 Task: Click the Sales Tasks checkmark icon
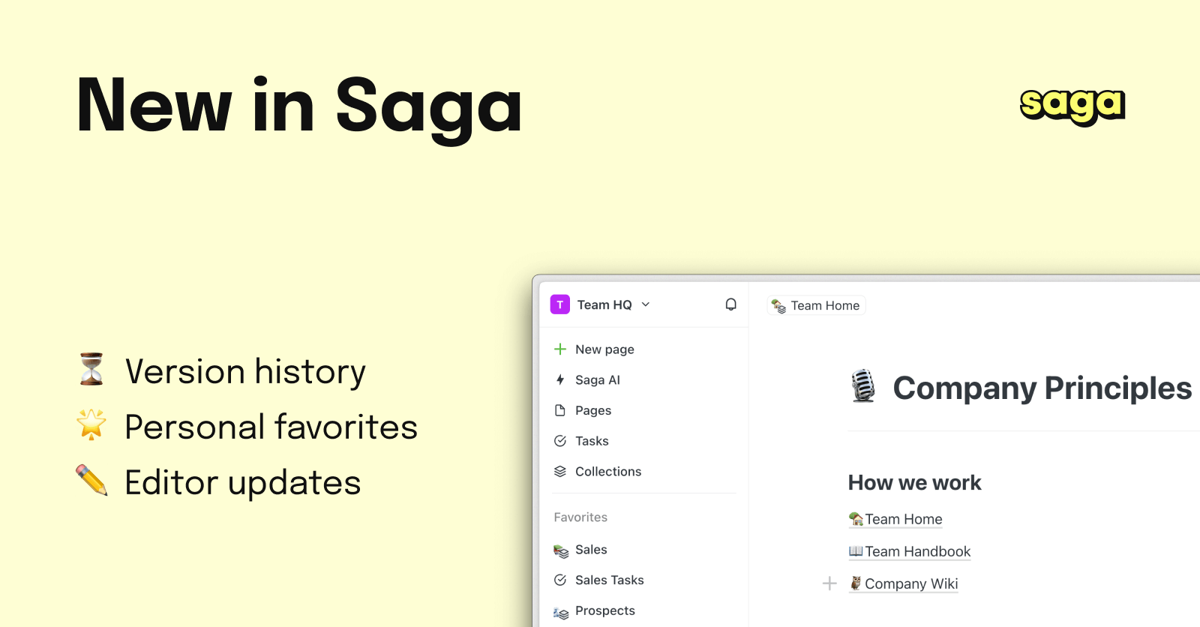[560, 580]
